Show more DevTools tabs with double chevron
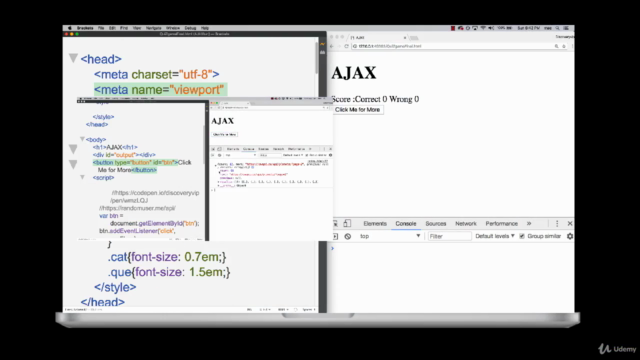The width and height of the screenshot is (640, 360). (529, 224)
